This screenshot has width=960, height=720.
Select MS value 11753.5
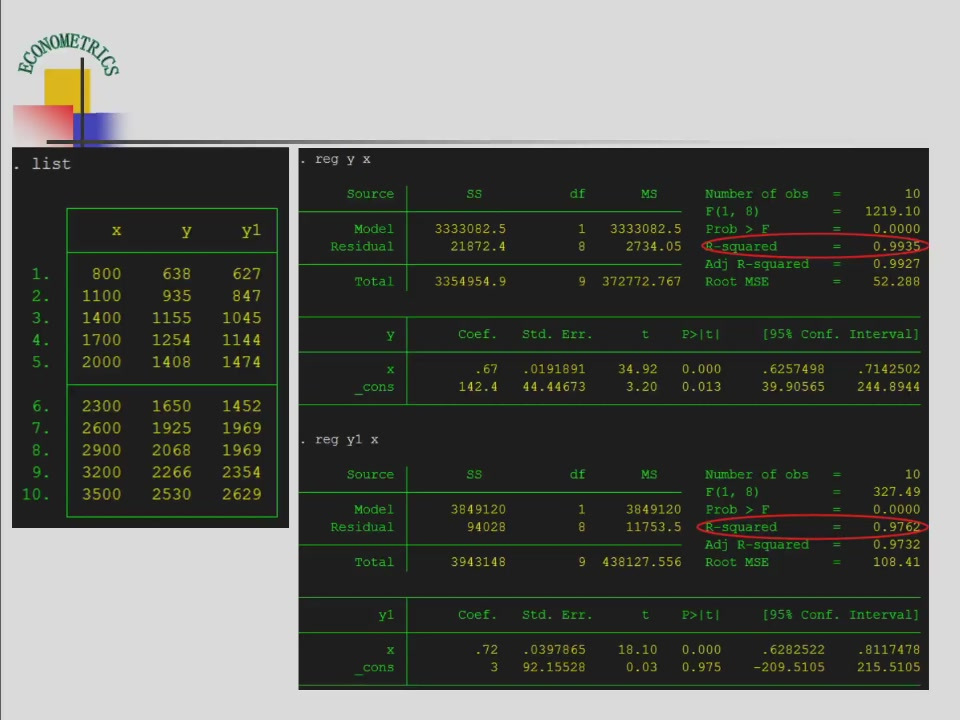coord(653,527)
